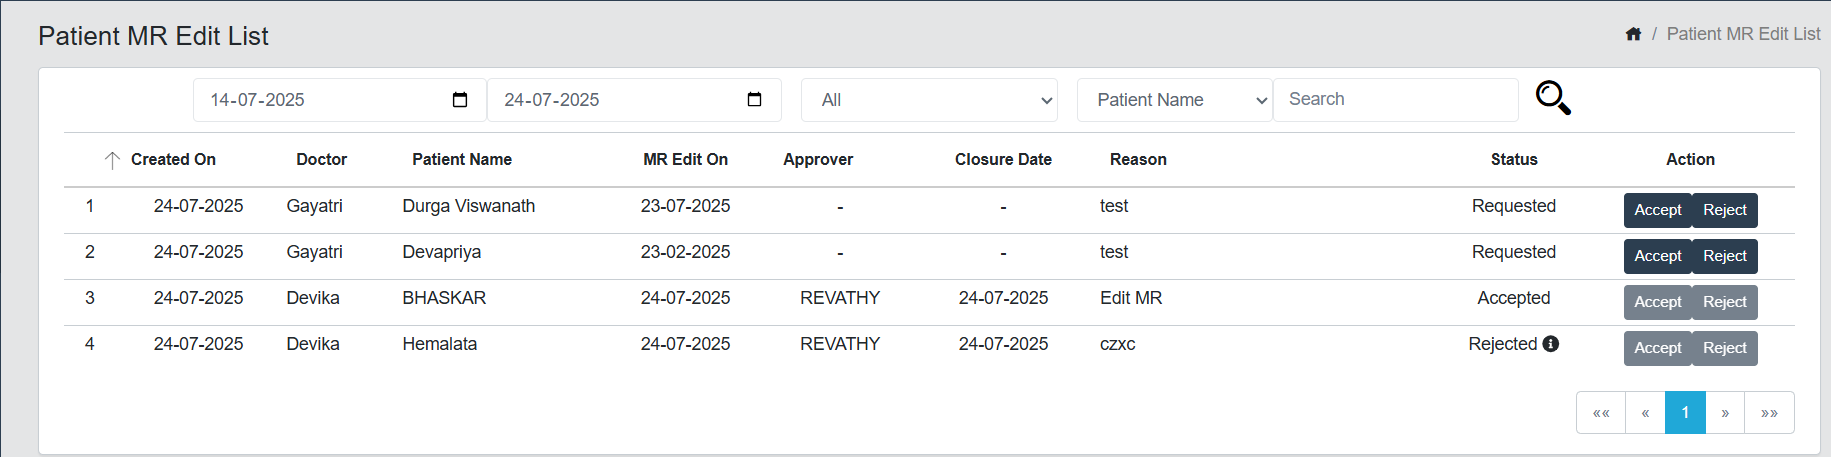Image resolution: width=1831 pixels, height=457 pixels.
Task: Go to the last page of results
Action: [1769, 413]
